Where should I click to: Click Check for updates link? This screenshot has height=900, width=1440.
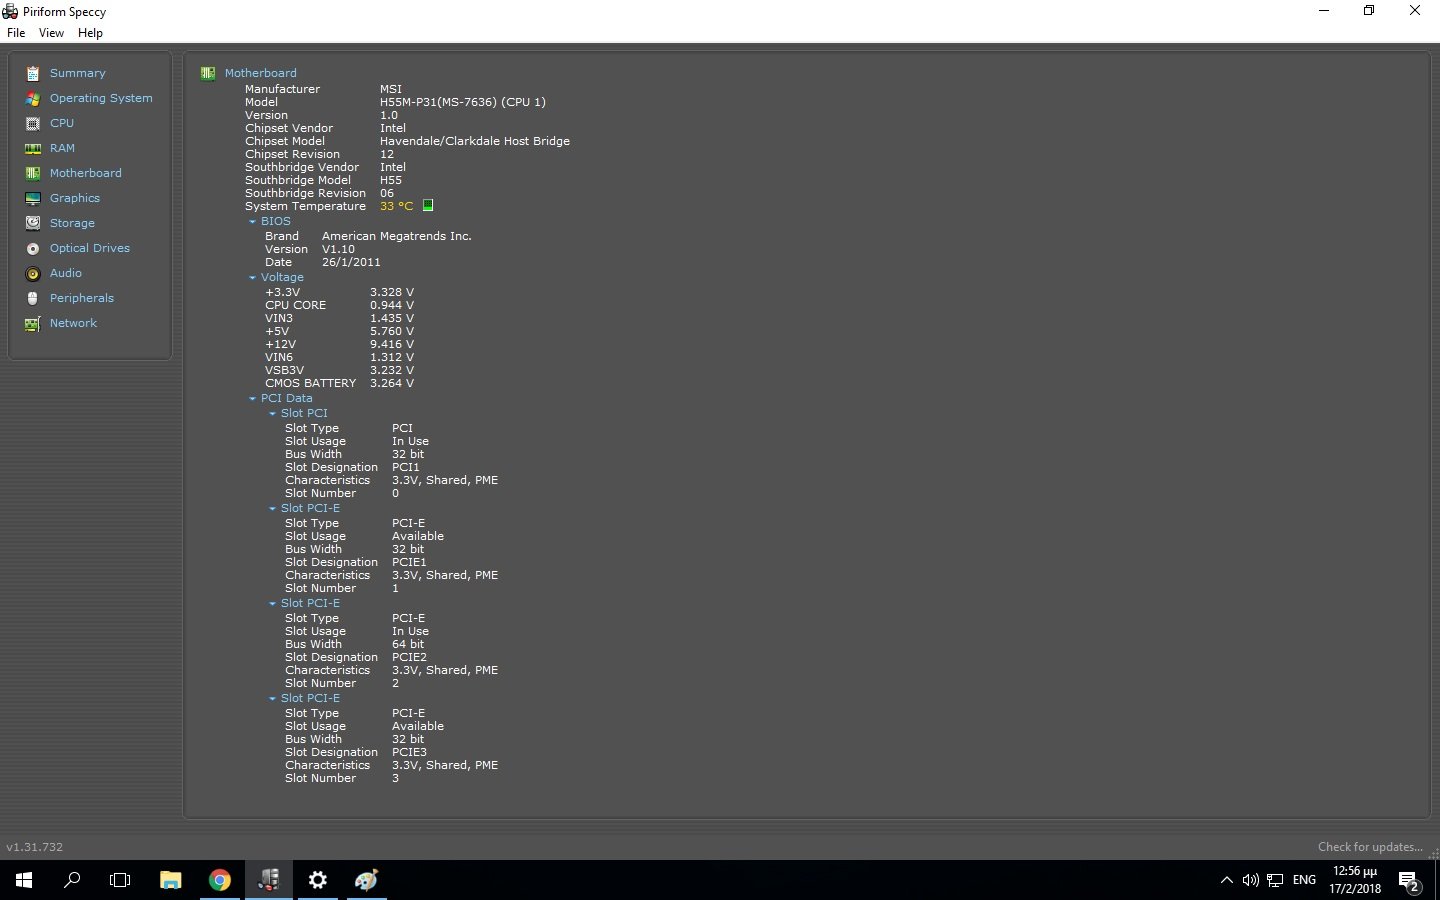click(x=1370, y=847)
